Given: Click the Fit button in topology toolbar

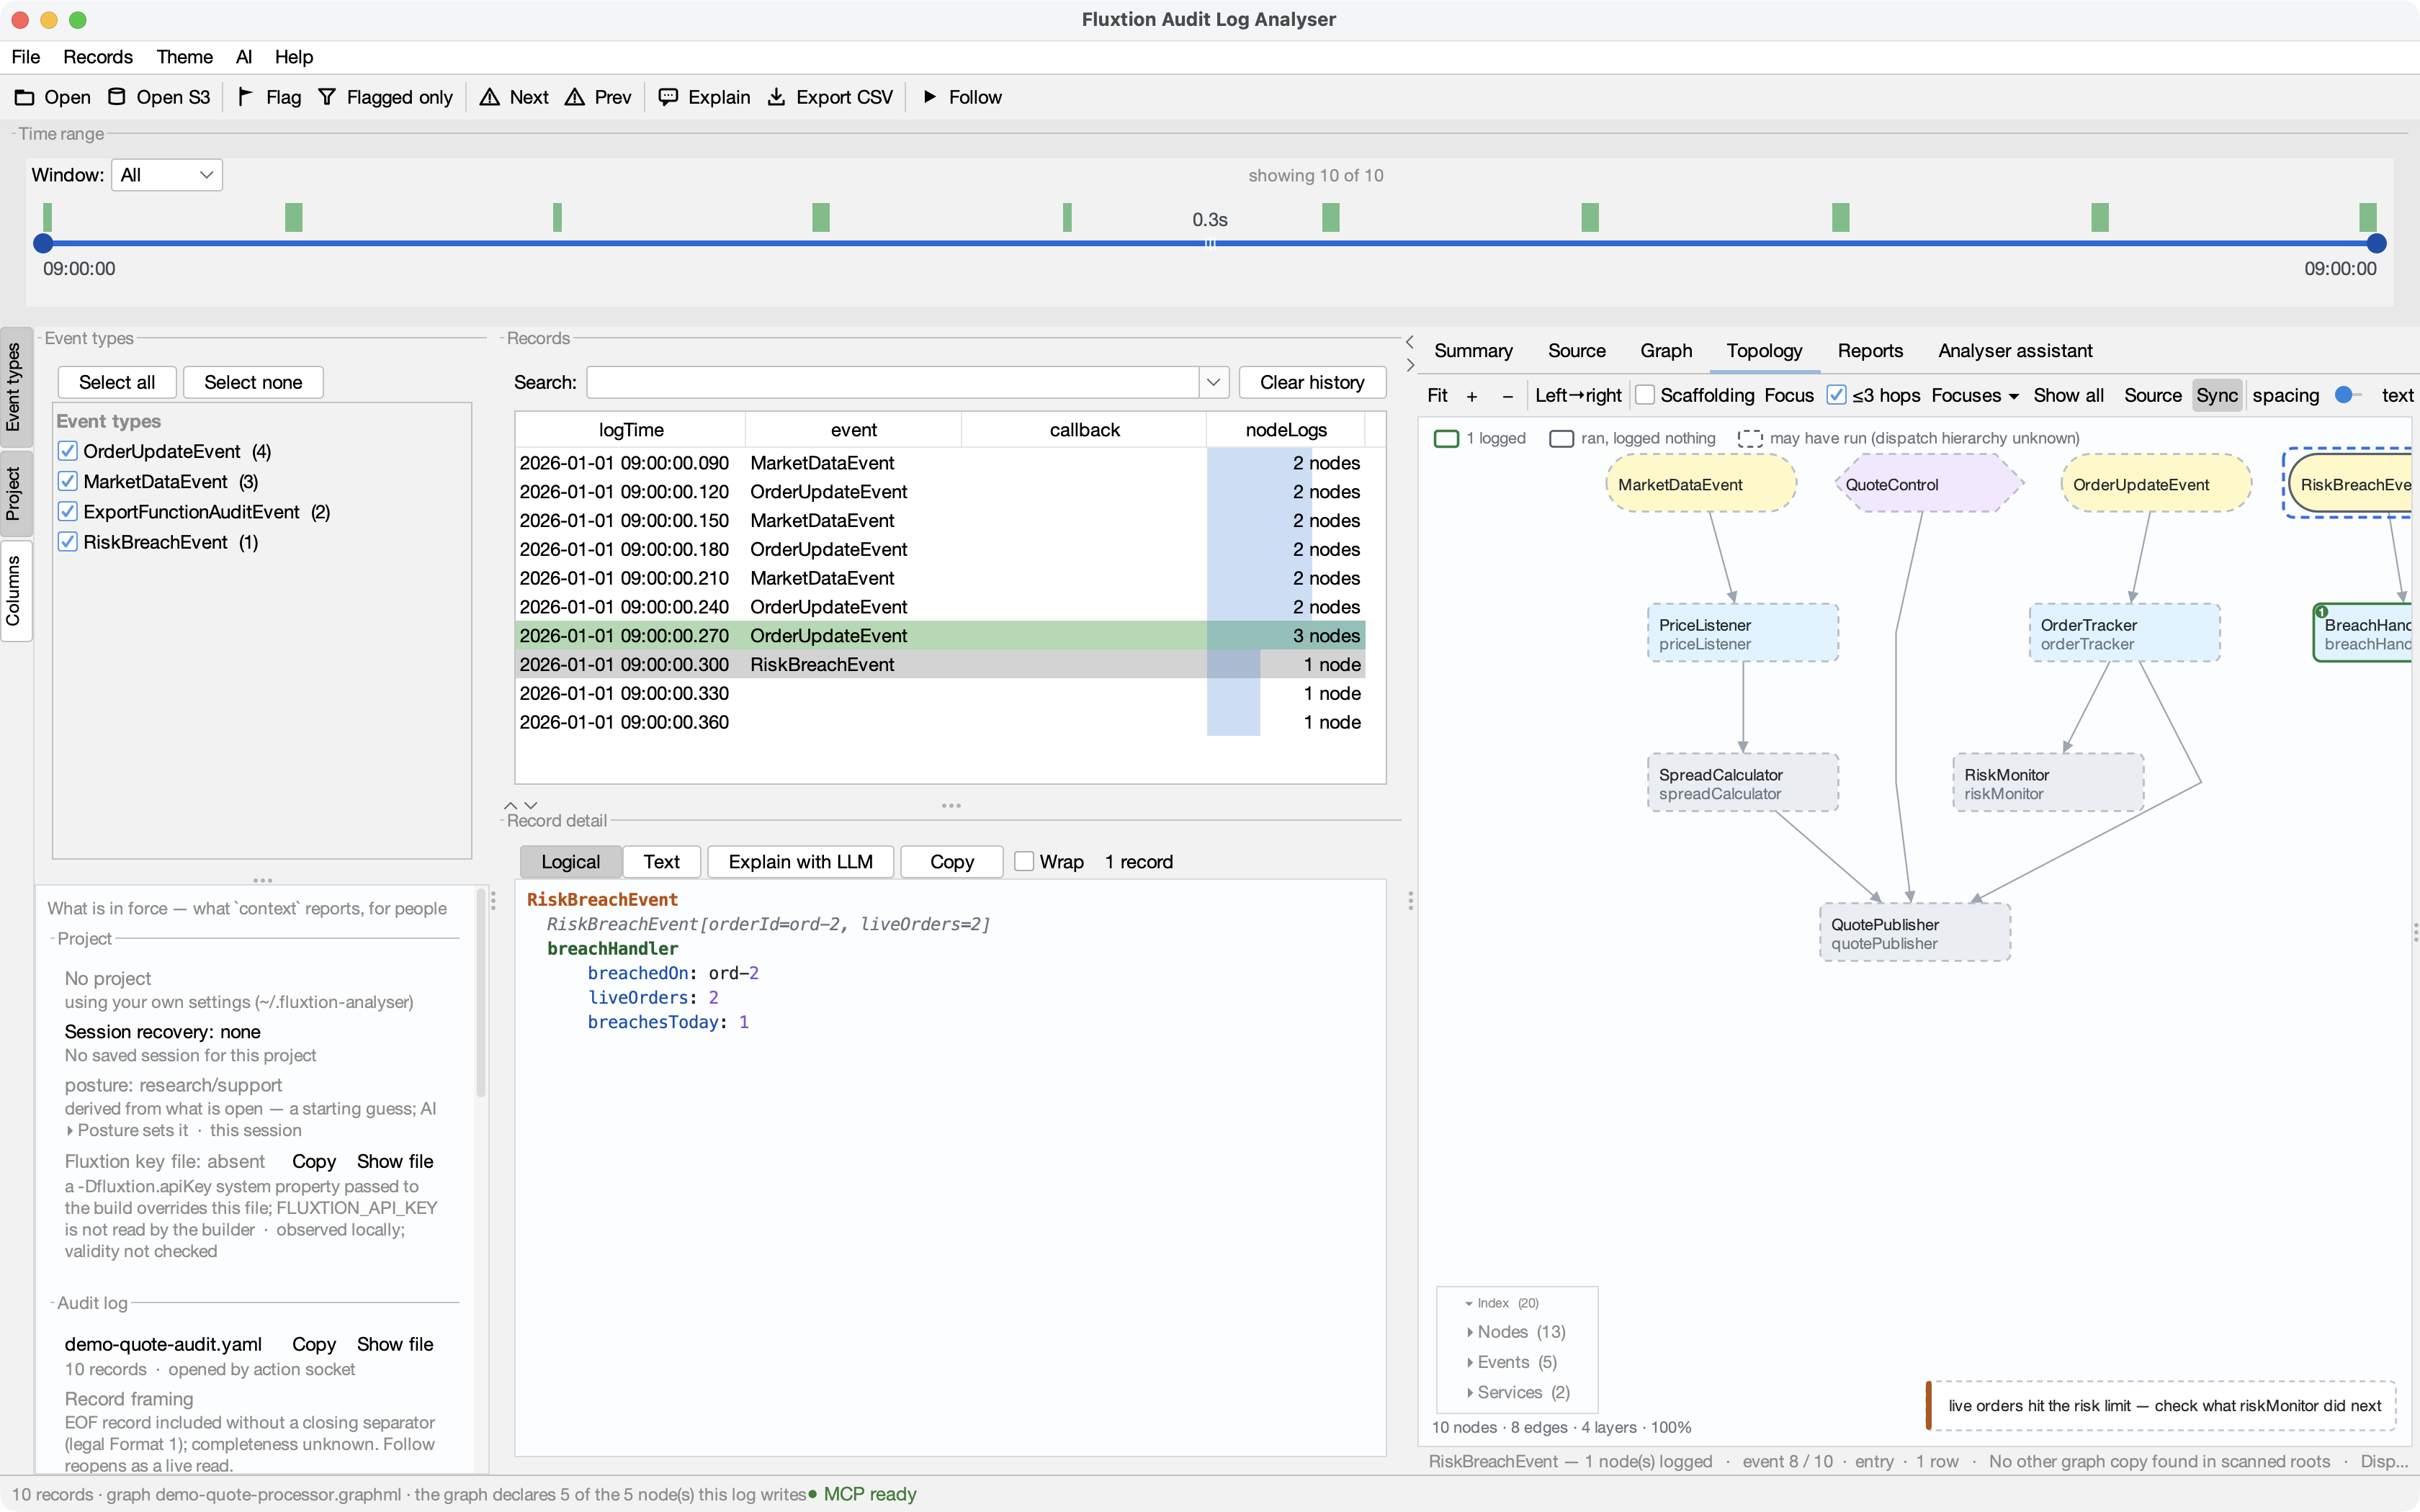Looking at the screenshot, I should coord(1438,396).
